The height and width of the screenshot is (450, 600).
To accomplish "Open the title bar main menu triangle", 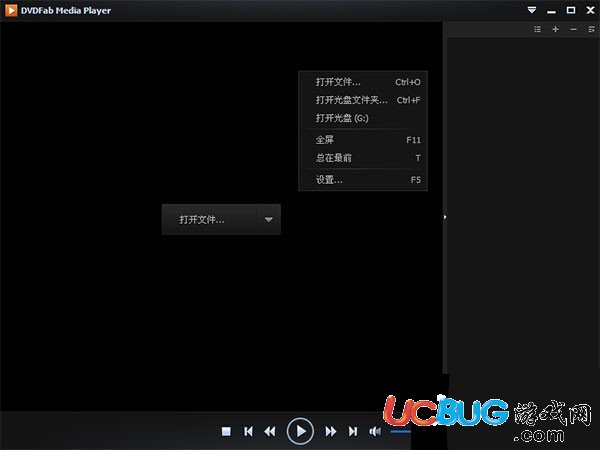I will pos(532,10).
